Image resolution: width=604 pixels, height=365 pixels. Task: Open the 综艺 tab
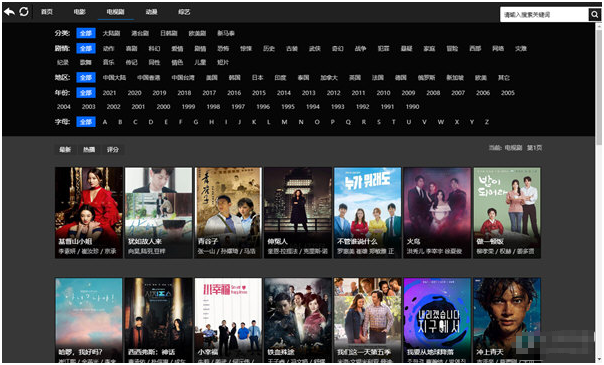tap(184, 12)
